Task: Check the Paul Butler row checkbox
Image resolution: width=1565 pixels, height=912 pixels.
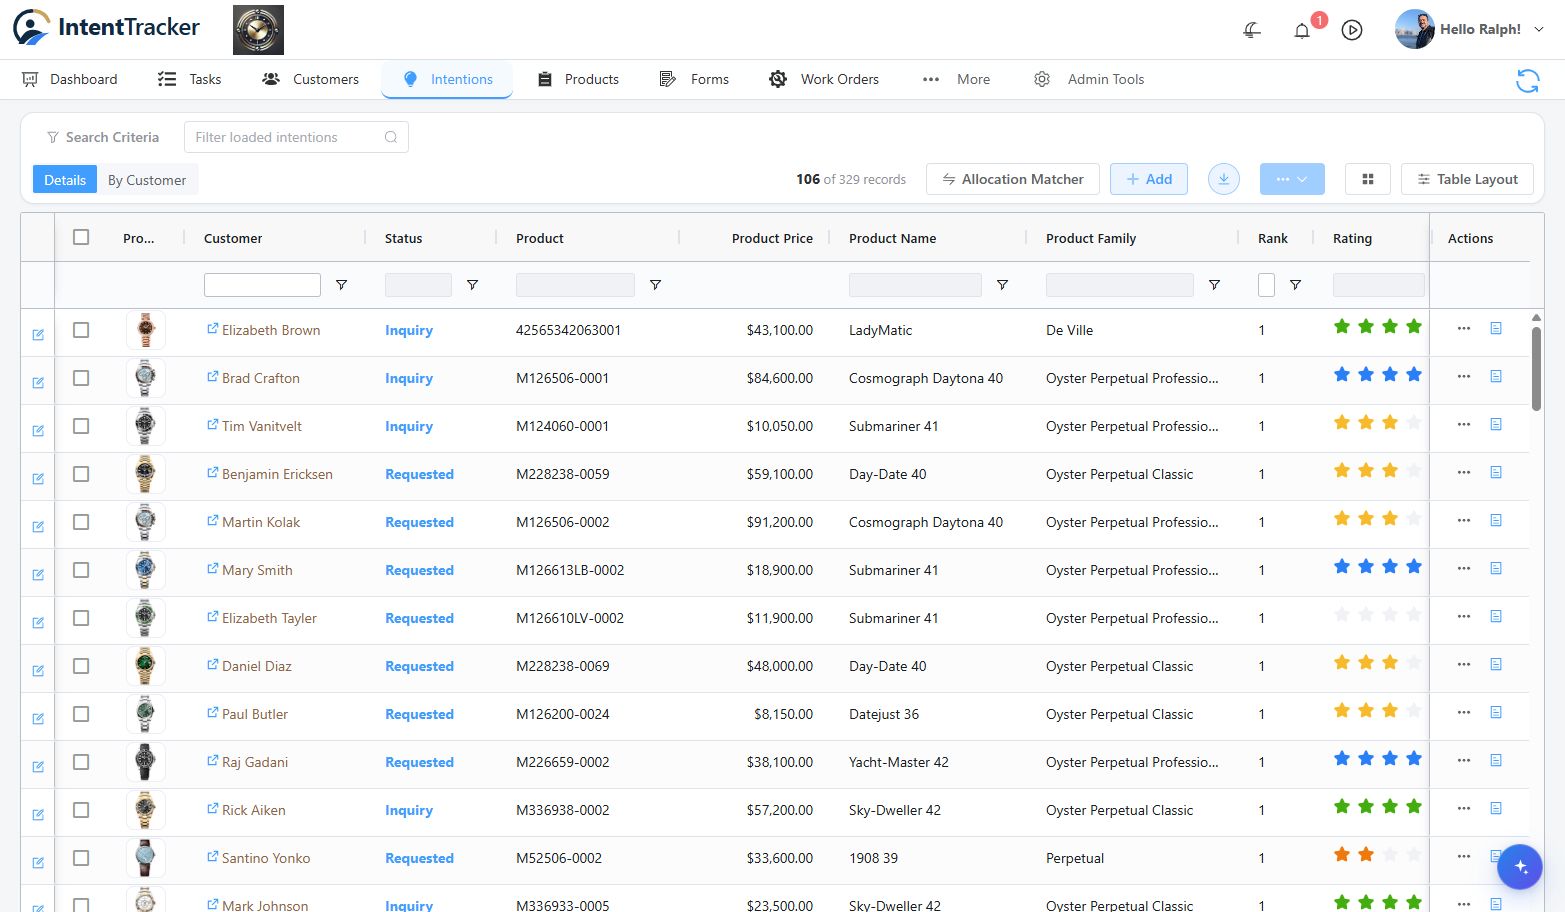Action: point(81,714)
